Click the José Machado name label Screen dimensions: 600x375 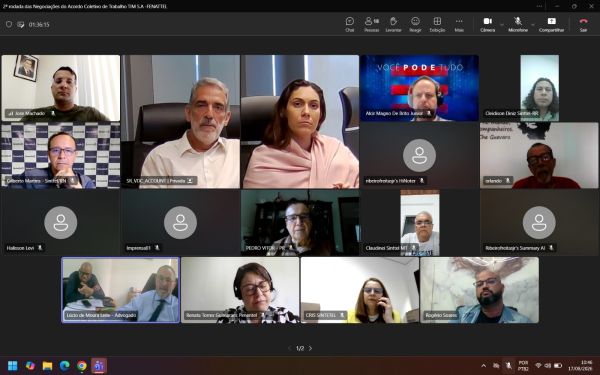pyautogui.click(x=30, y=113)
